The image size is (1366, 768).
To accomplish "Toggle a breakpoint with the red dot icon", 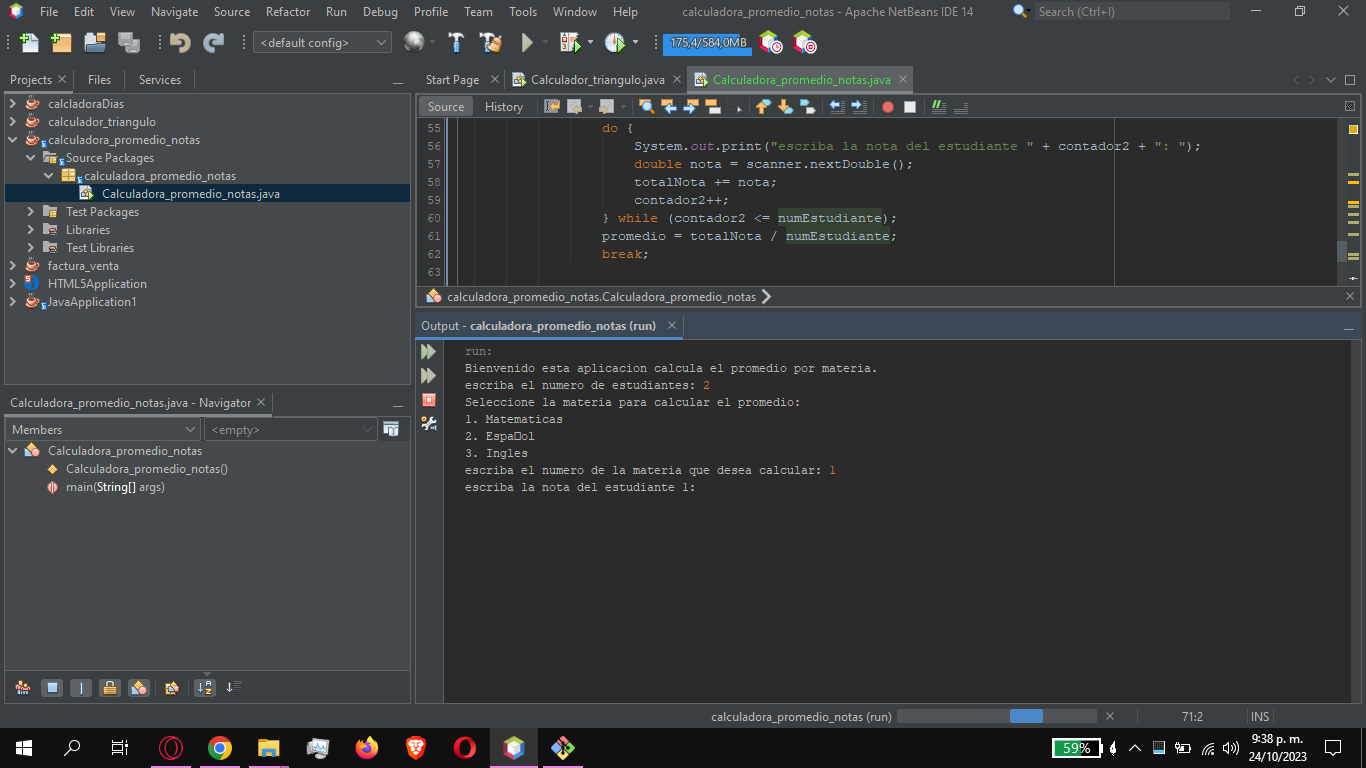I will [x=886, y=106].
